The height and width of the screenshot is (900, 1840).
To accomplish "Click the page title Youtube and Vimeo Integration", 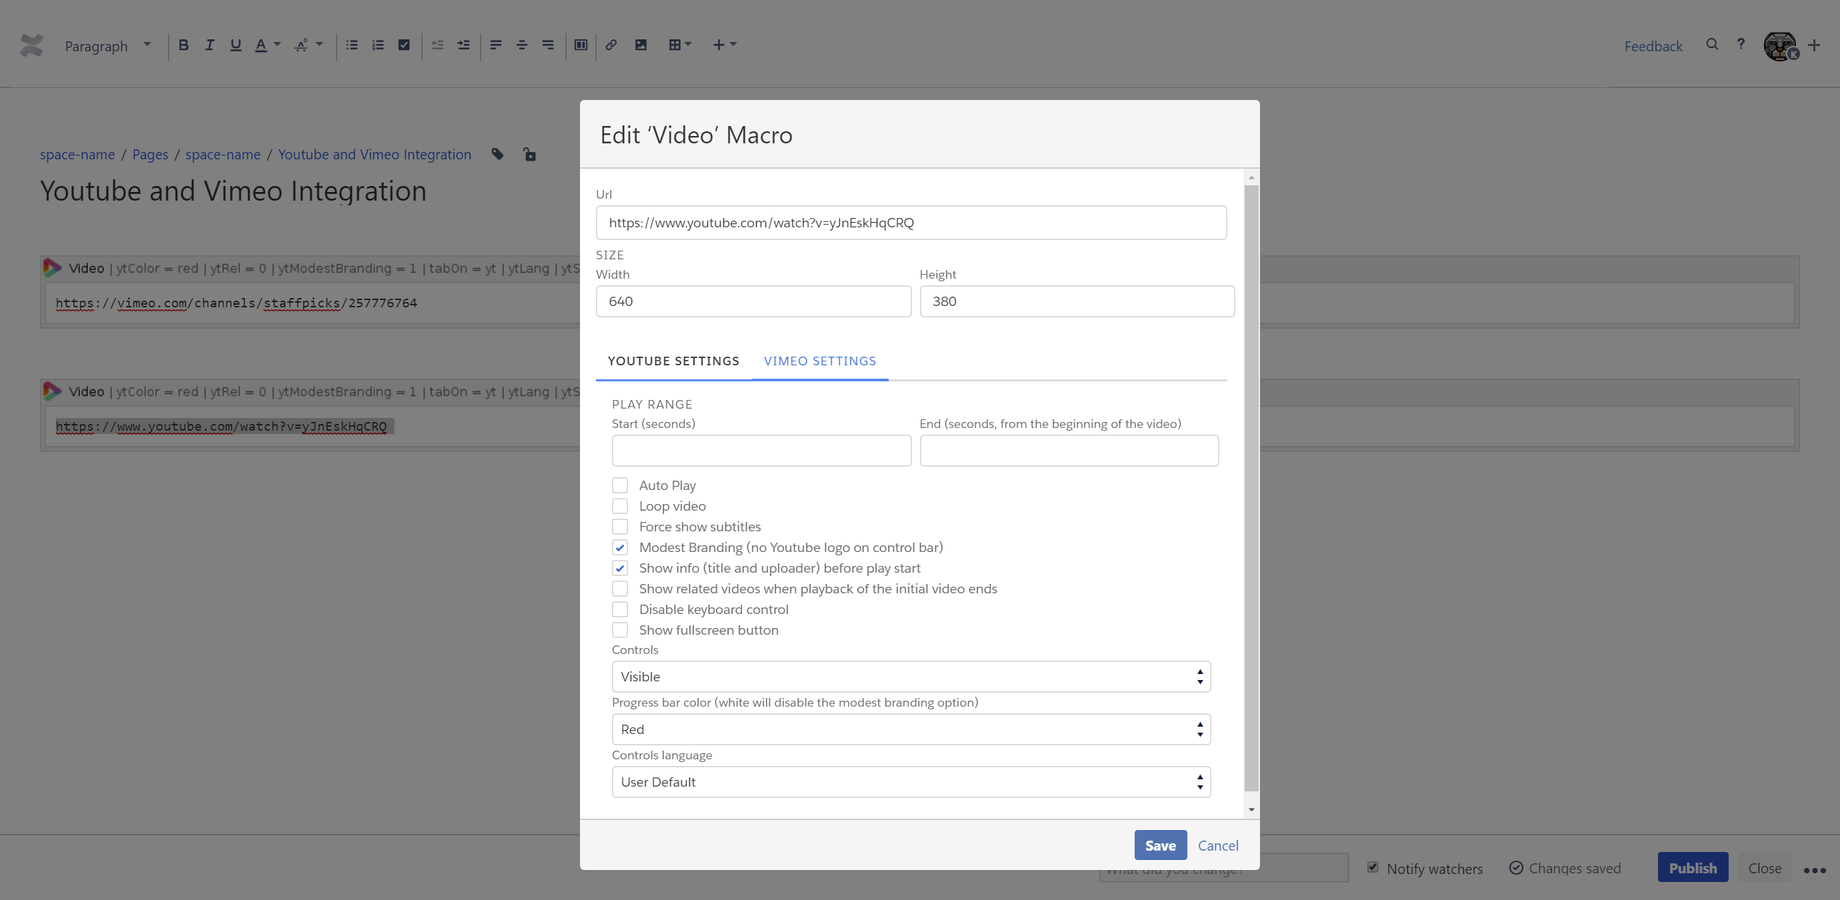I will tap(233, 191).
